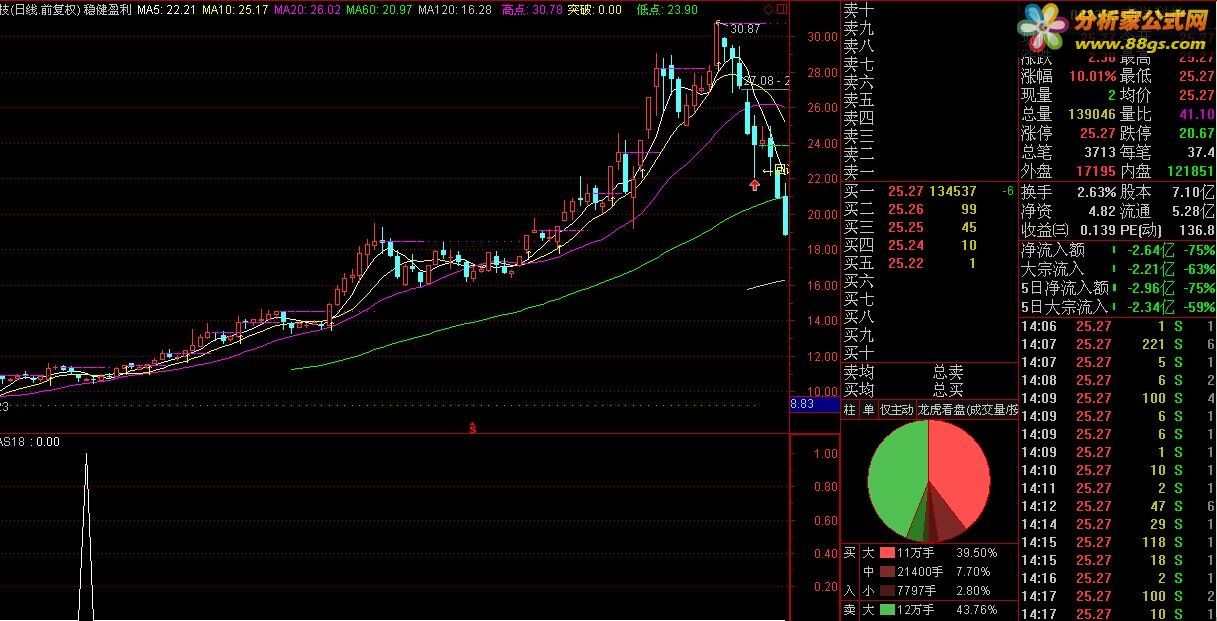
Task: Switch to the 仅主动 tab
Action: [896, 410]
